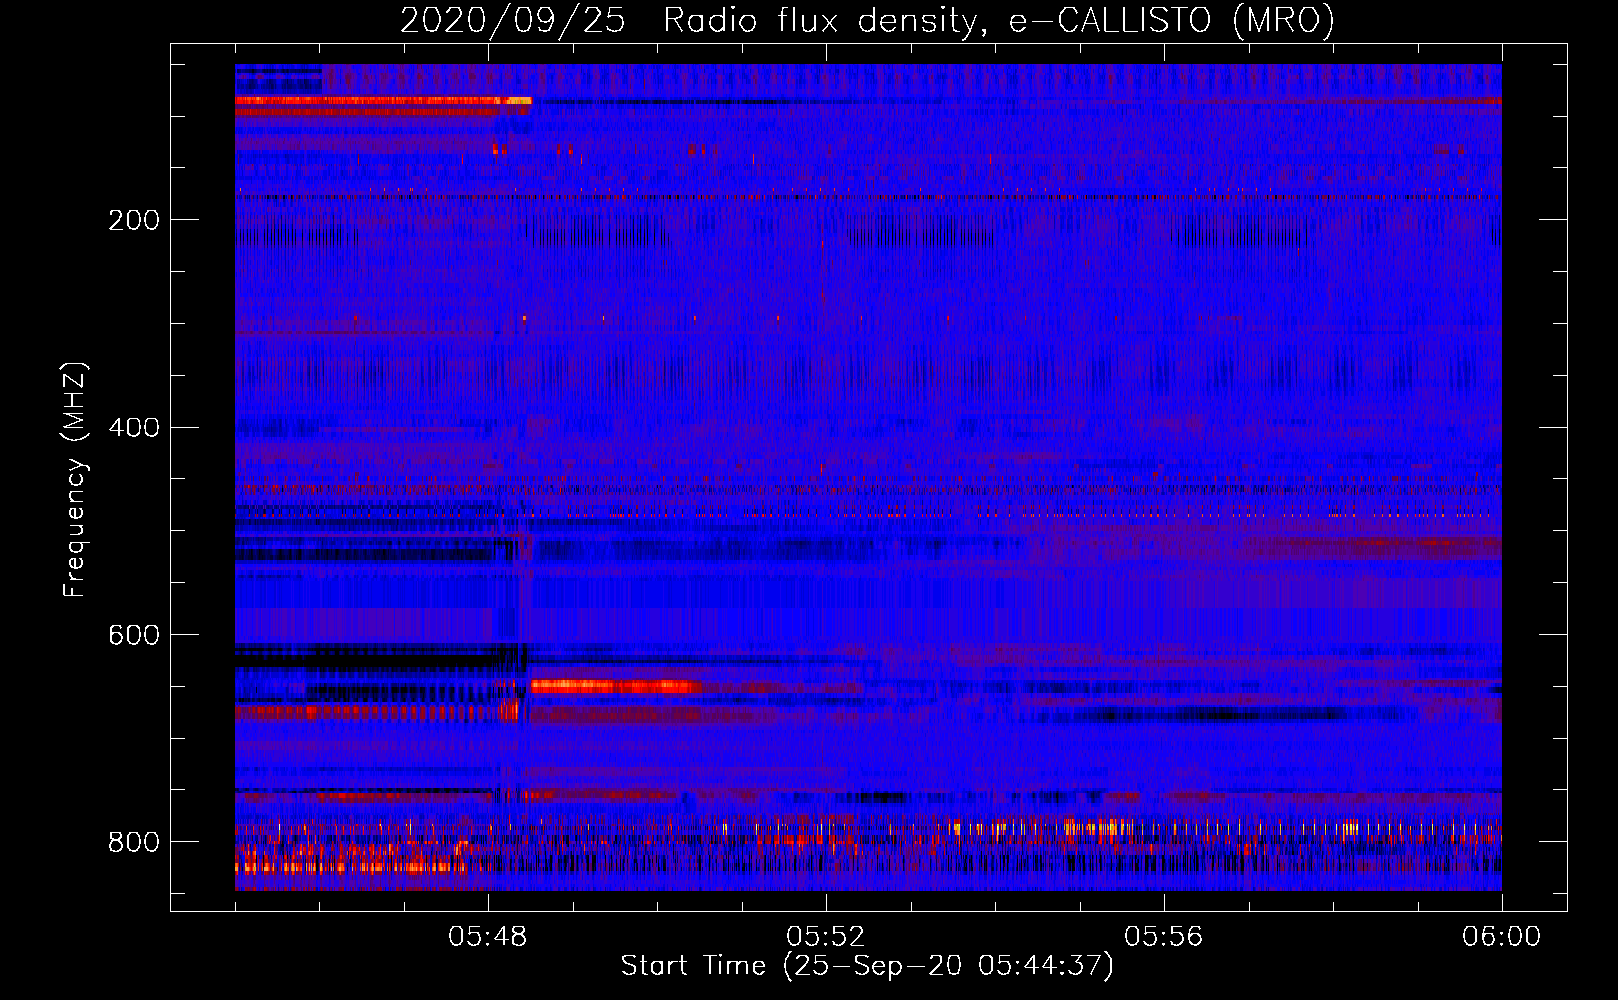Screen dimensions: 1618x1000
Task: Click the 05:56 time tick label
Action: click(1163, 937)
